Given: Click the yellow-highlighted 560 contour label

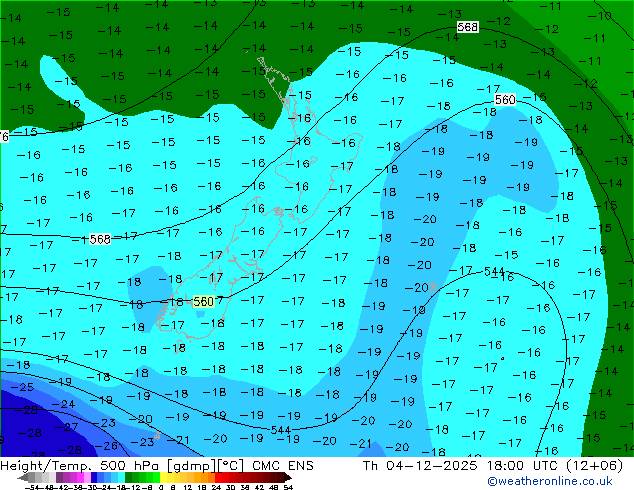Looking at the screenshot, I should click(x=203, y=302).
